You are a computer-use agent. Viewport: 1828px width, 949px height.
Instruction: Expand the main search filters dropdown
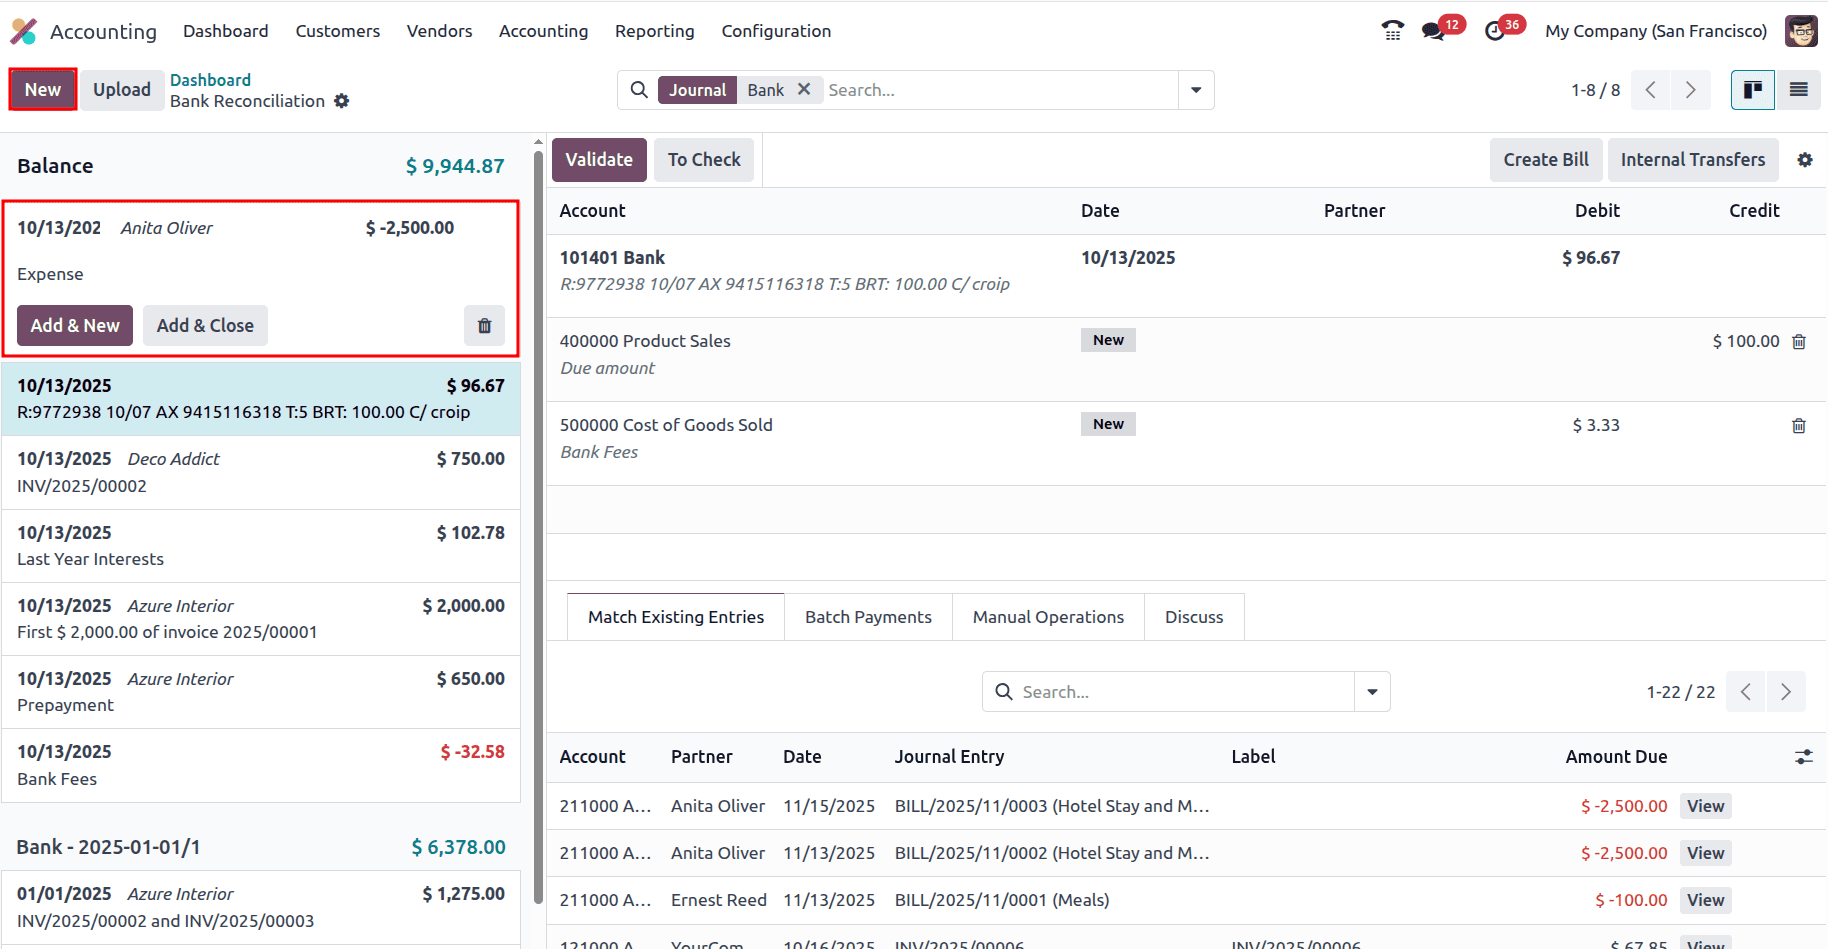click(1196, 90)
